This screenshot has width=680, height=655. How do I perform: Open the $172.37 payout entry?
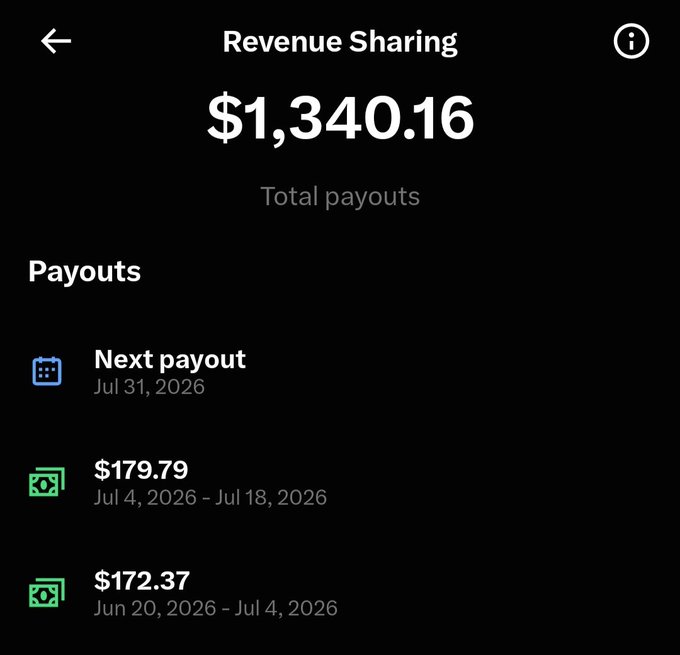(x=340, y=593)
